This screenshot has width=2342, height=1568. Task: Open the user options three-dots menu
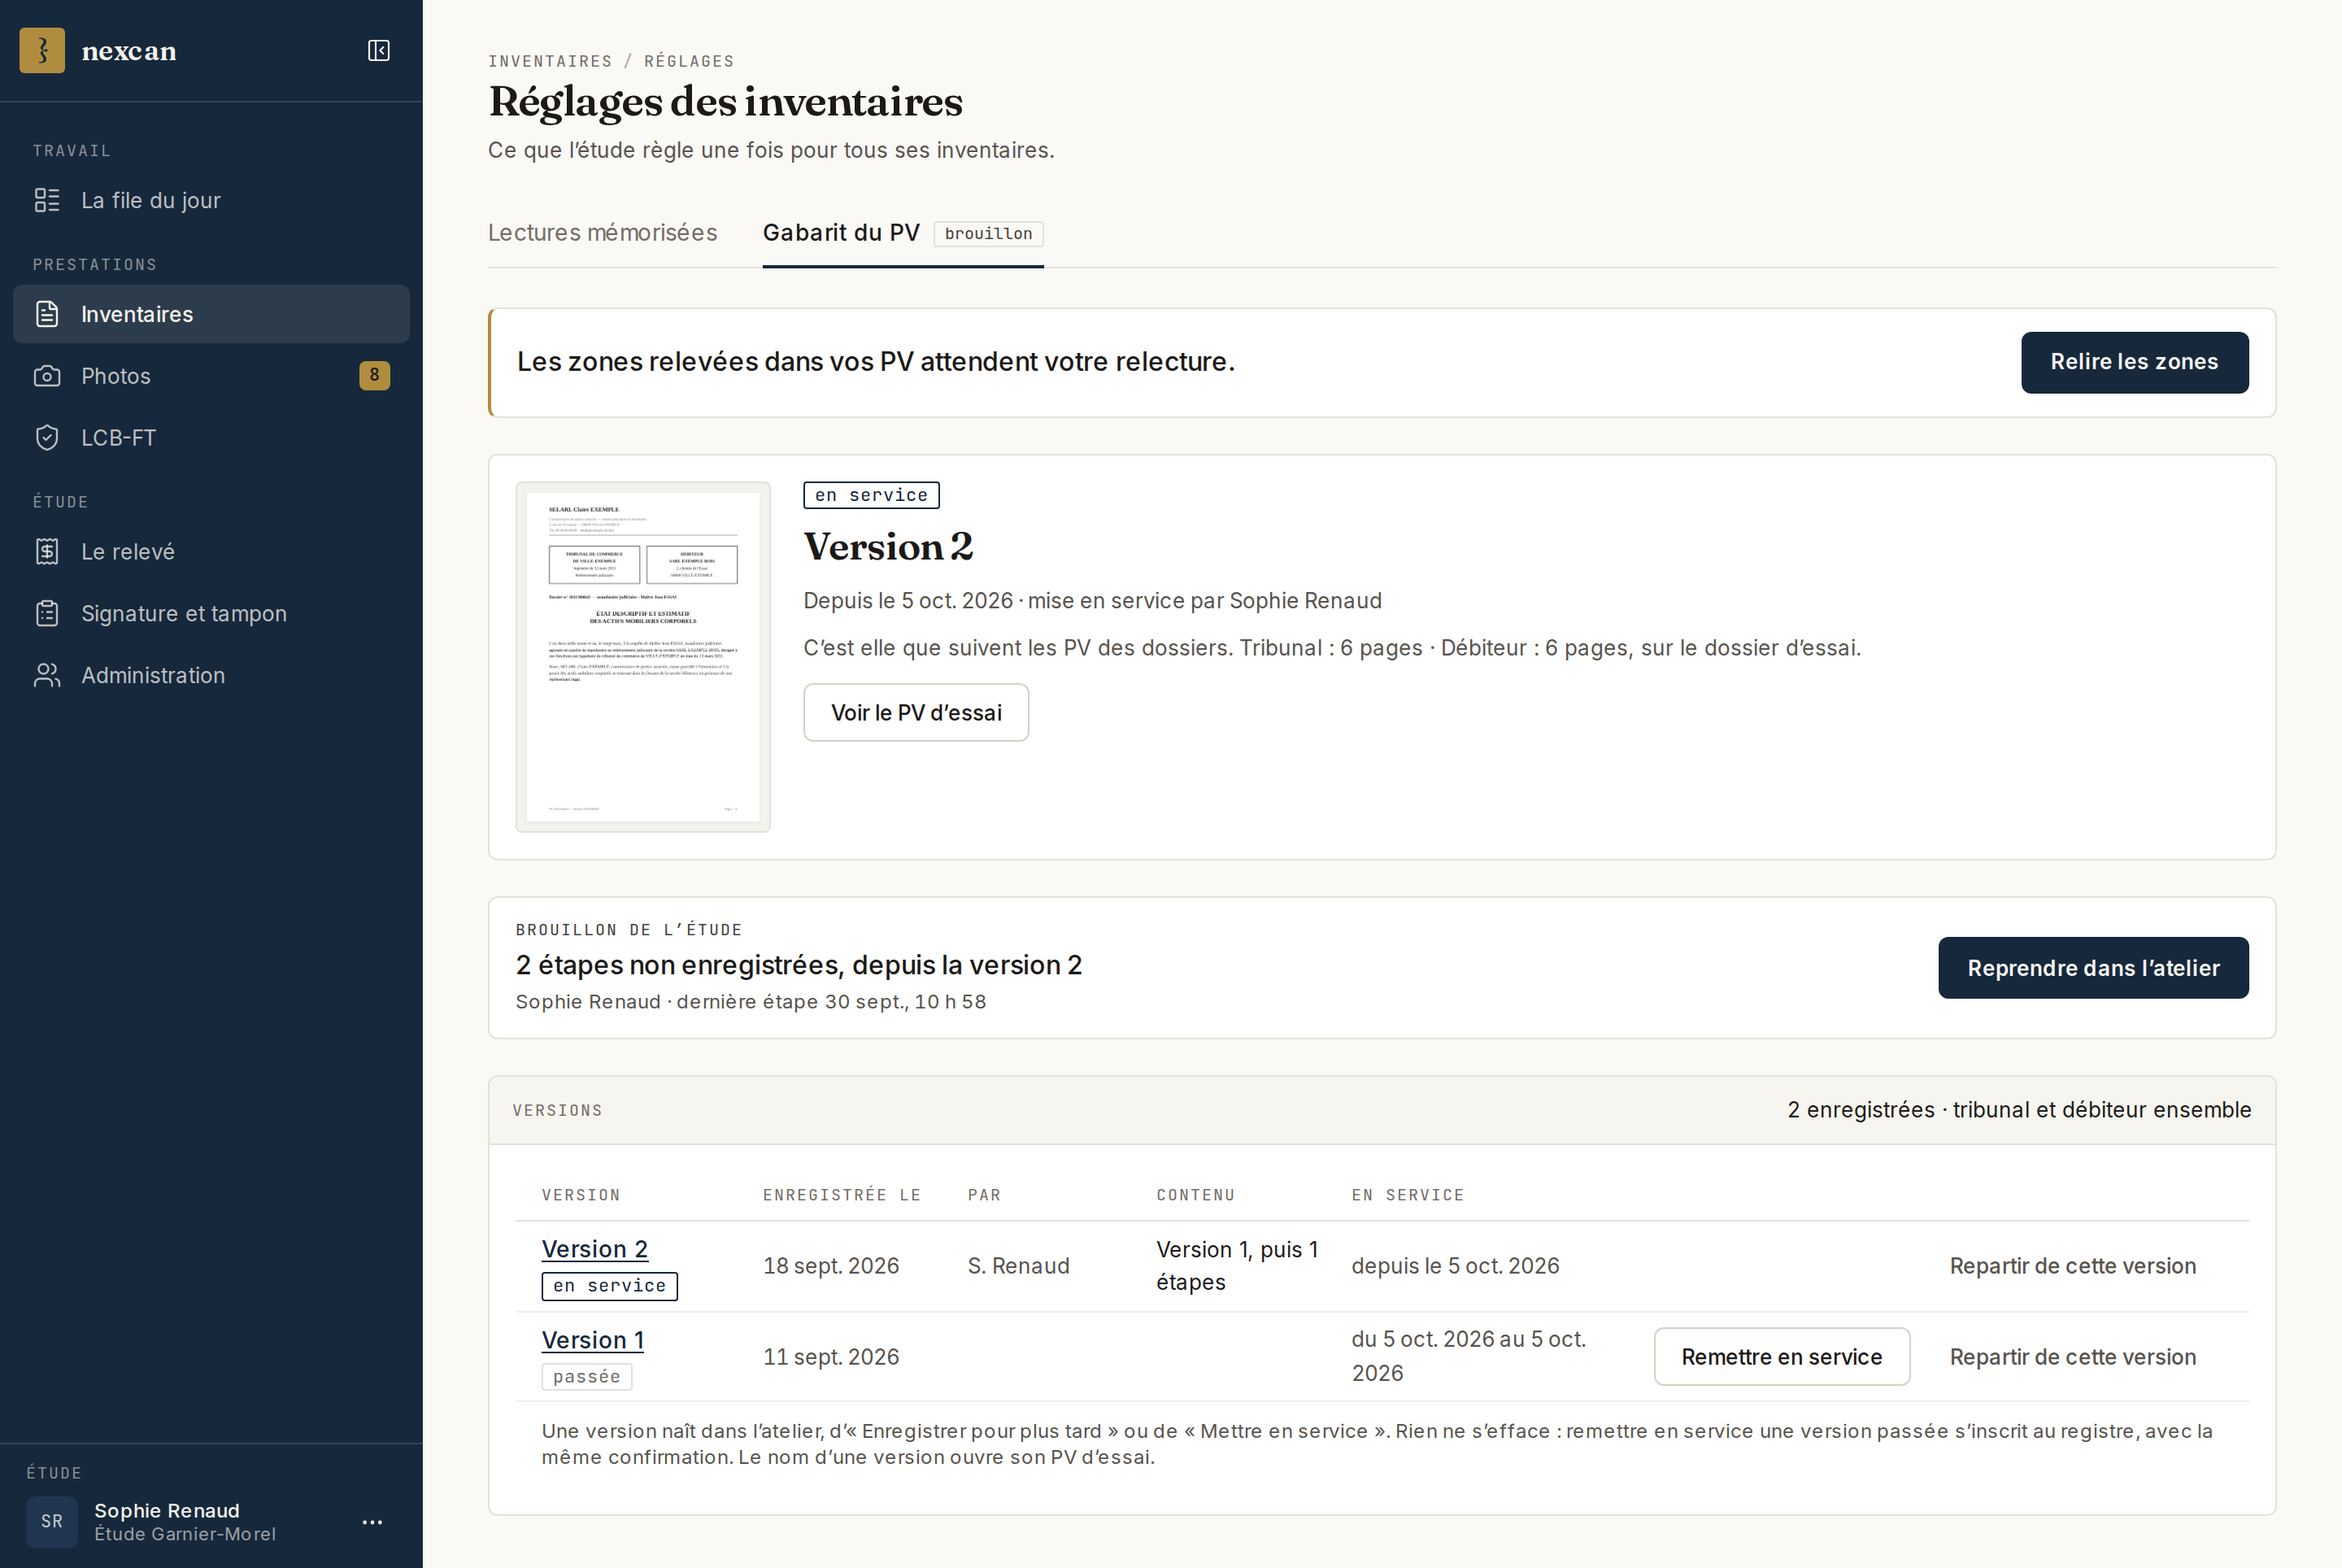pyautogui.click(x=373, y=1522)
